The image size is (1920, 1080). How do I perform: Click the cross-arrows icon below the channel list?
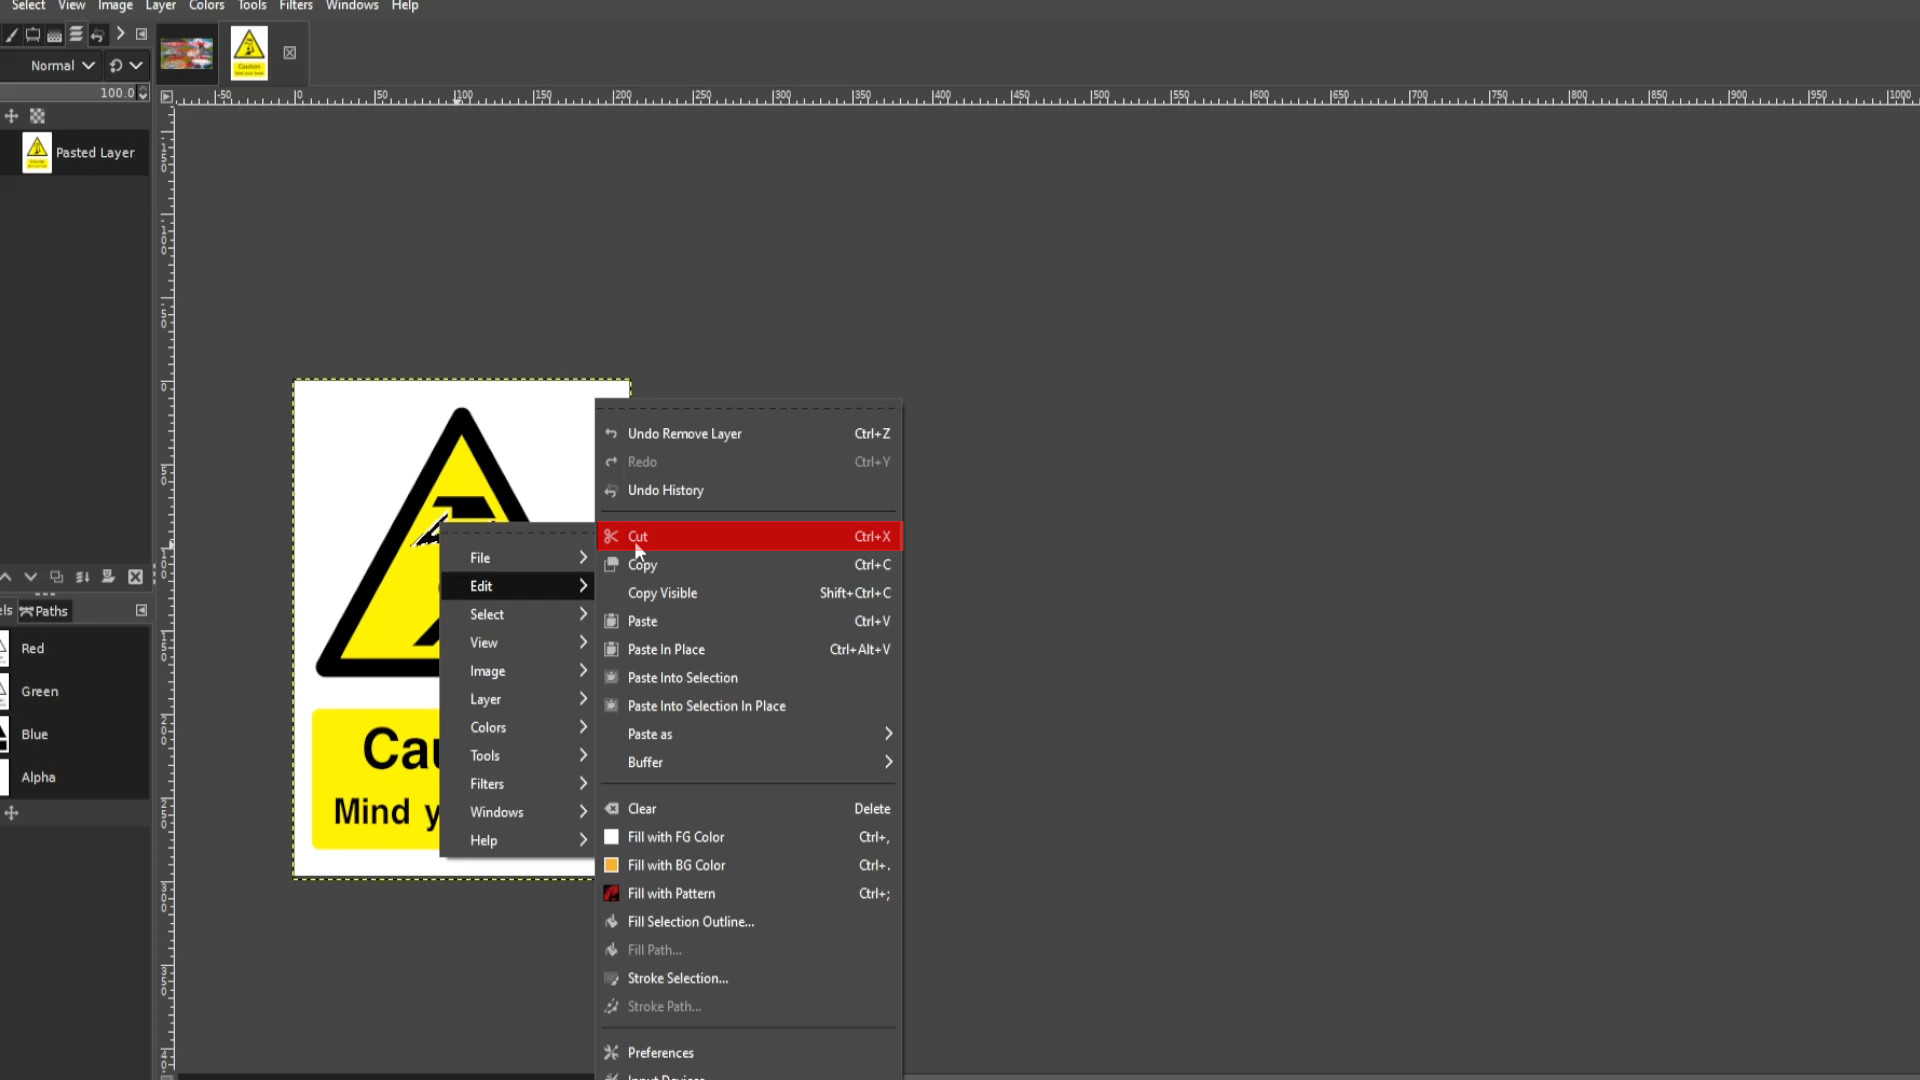[x=11, y=813]
